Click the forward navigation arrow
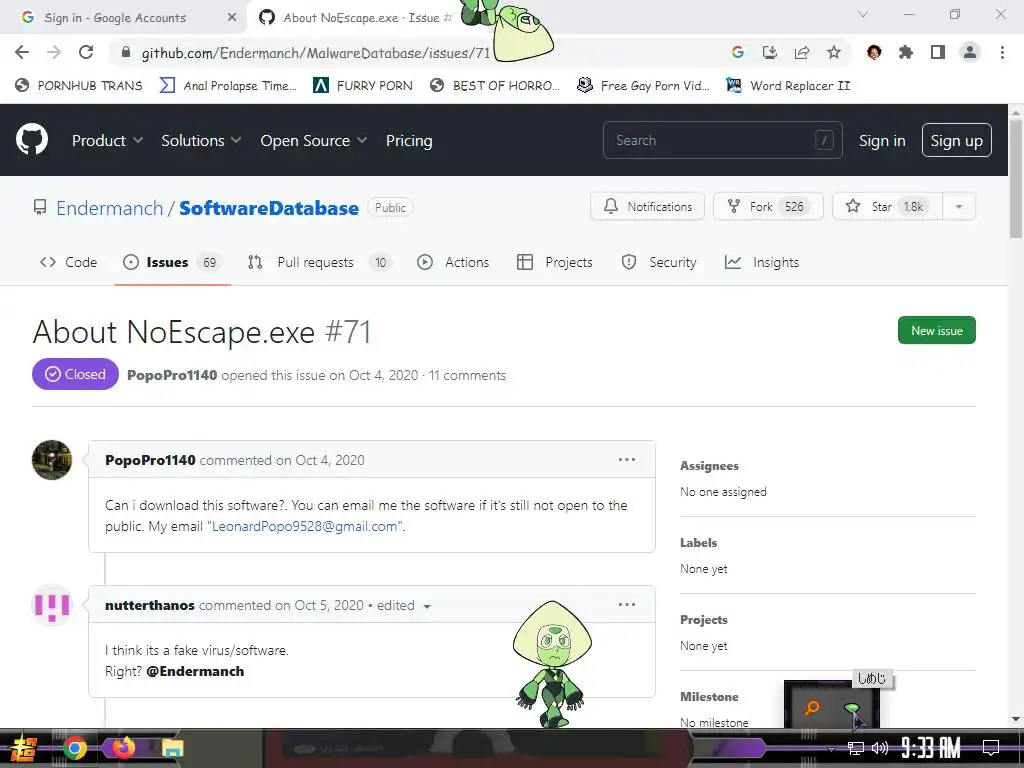1024x768 pixels. click(x=54, y=52)
